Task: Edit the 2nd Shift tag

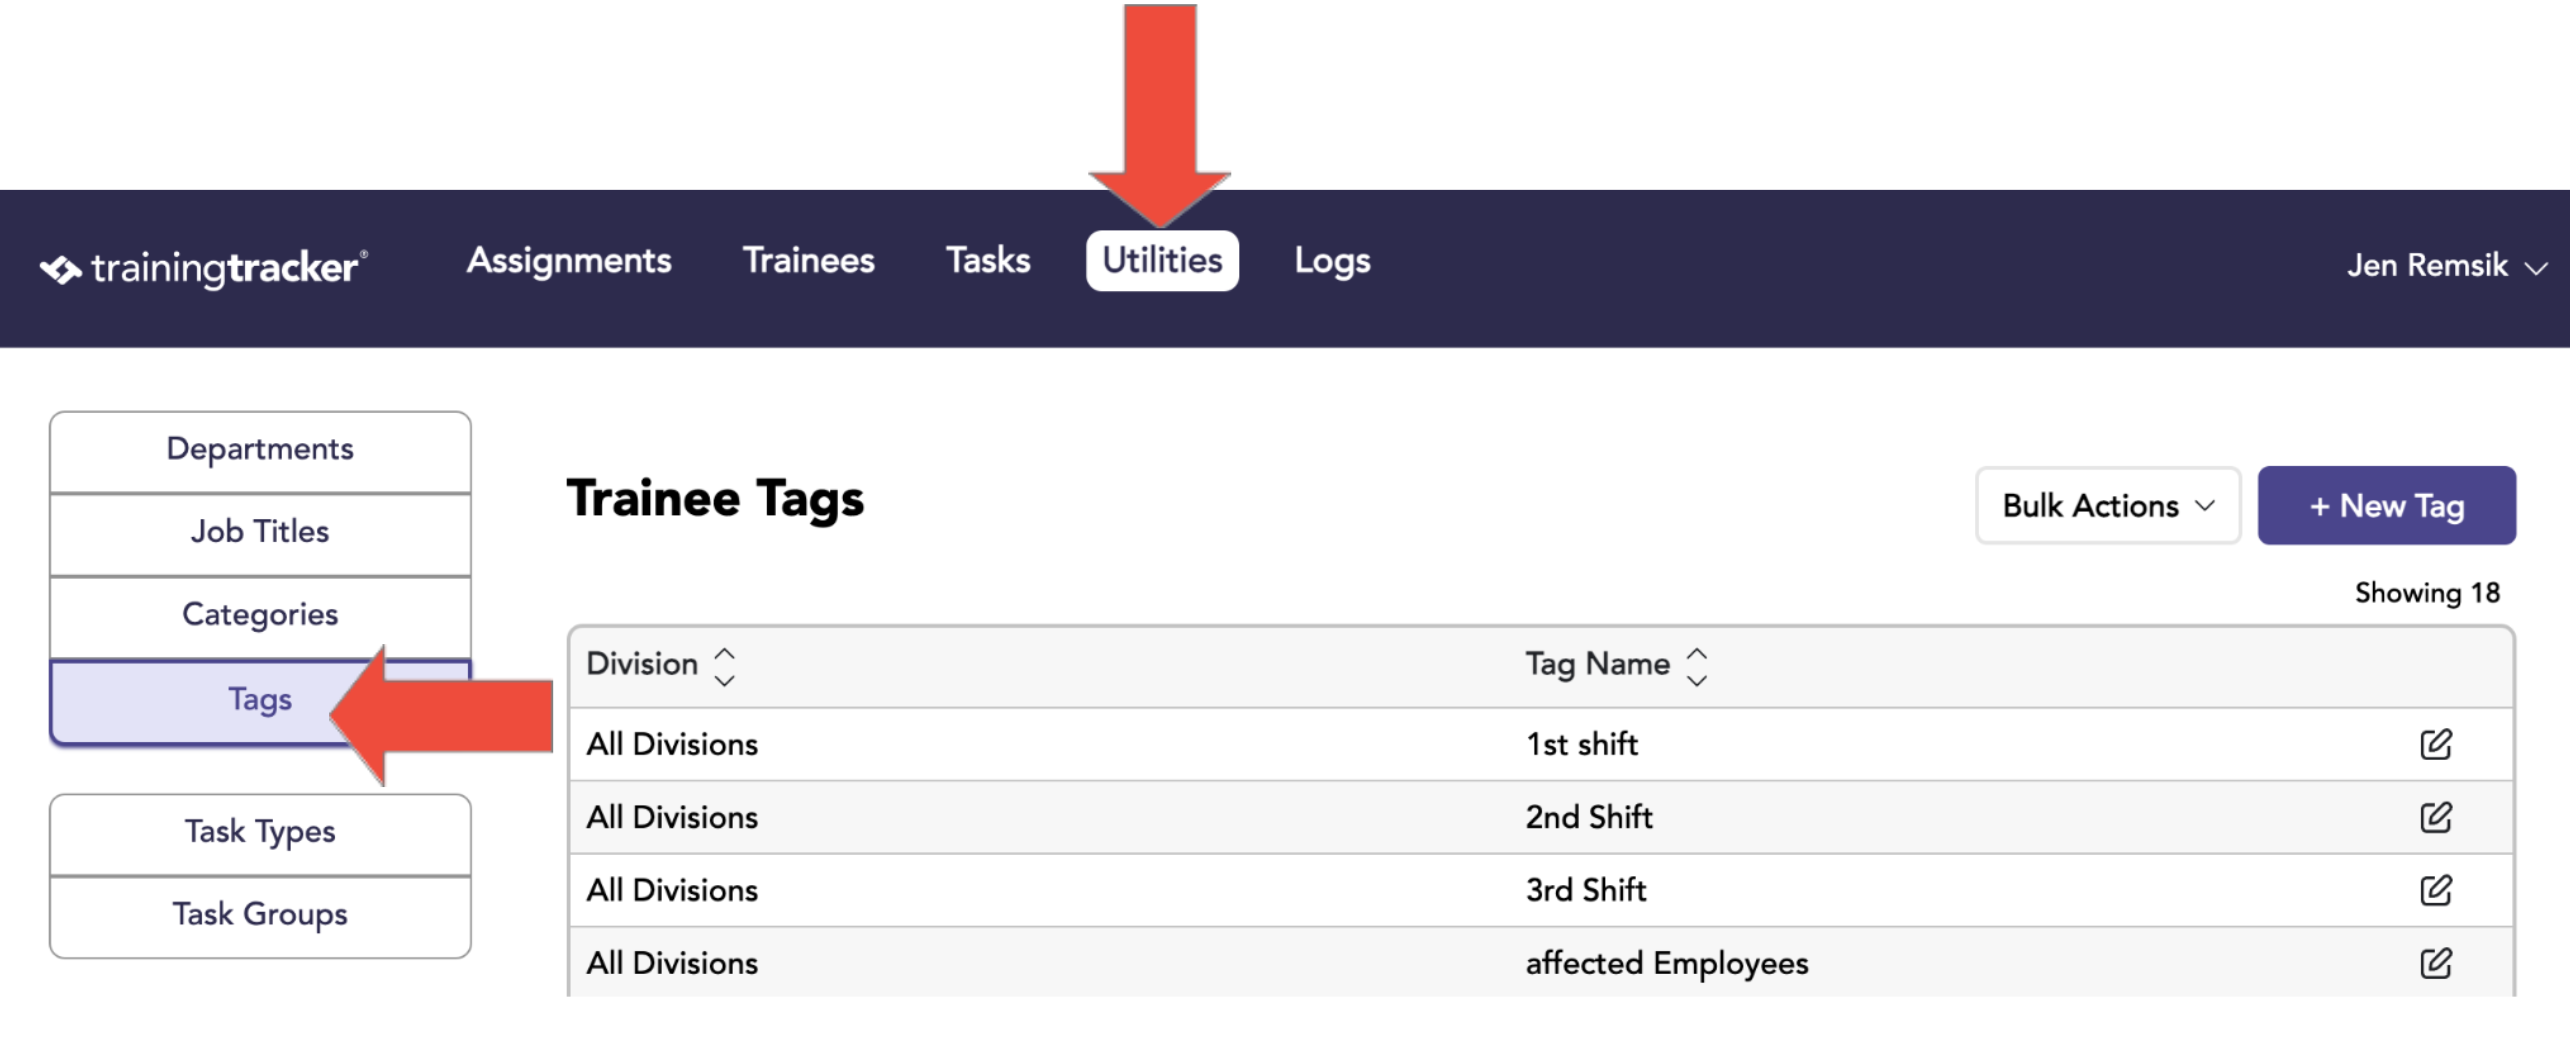Action: (x=2435, y=817)
